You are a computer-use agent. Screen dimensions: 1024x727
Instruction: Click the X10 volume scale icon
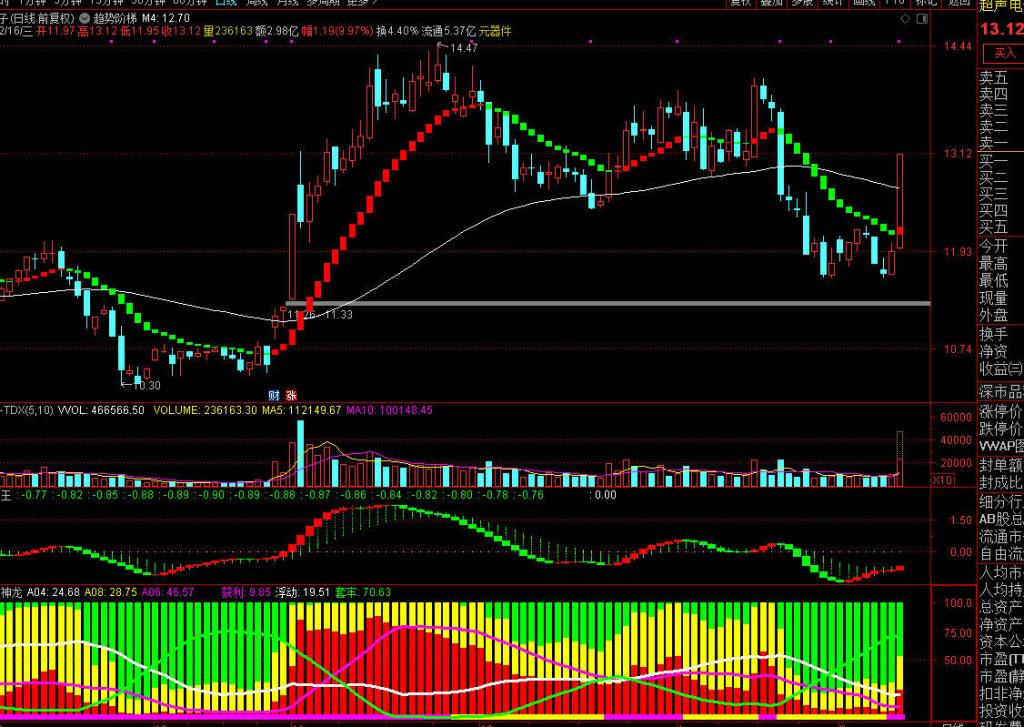tap(941, 481)
